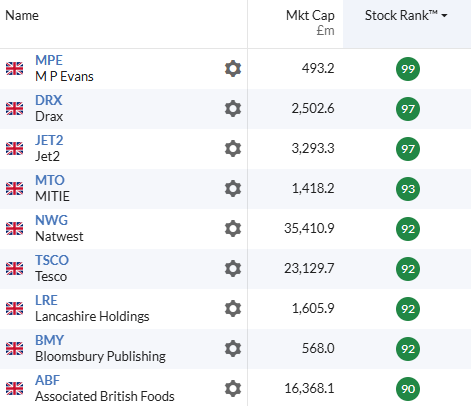This screenshot has width=471, height=406.
Task: Click market cap value 23,129.7
Action: click(x=309, y=268)
